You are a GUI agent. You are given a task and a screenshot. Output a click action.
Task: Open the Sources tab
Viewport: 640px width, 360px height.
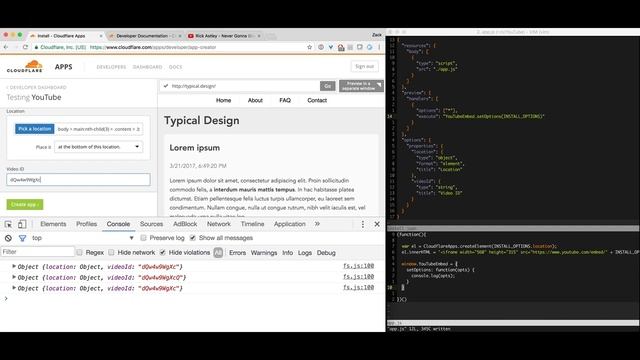tap(151, 224)
